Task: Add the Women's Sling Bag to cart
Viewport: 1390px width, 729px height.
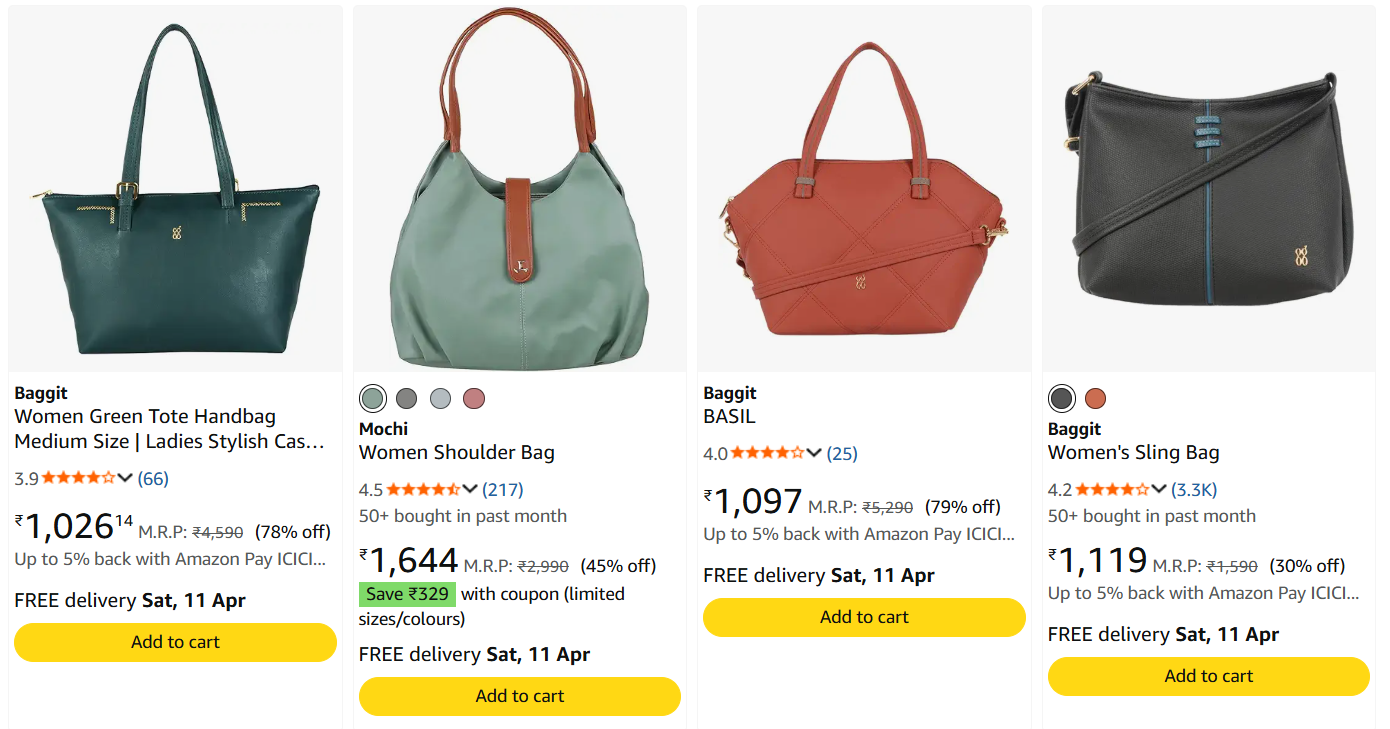Action: click(1207, 676)
